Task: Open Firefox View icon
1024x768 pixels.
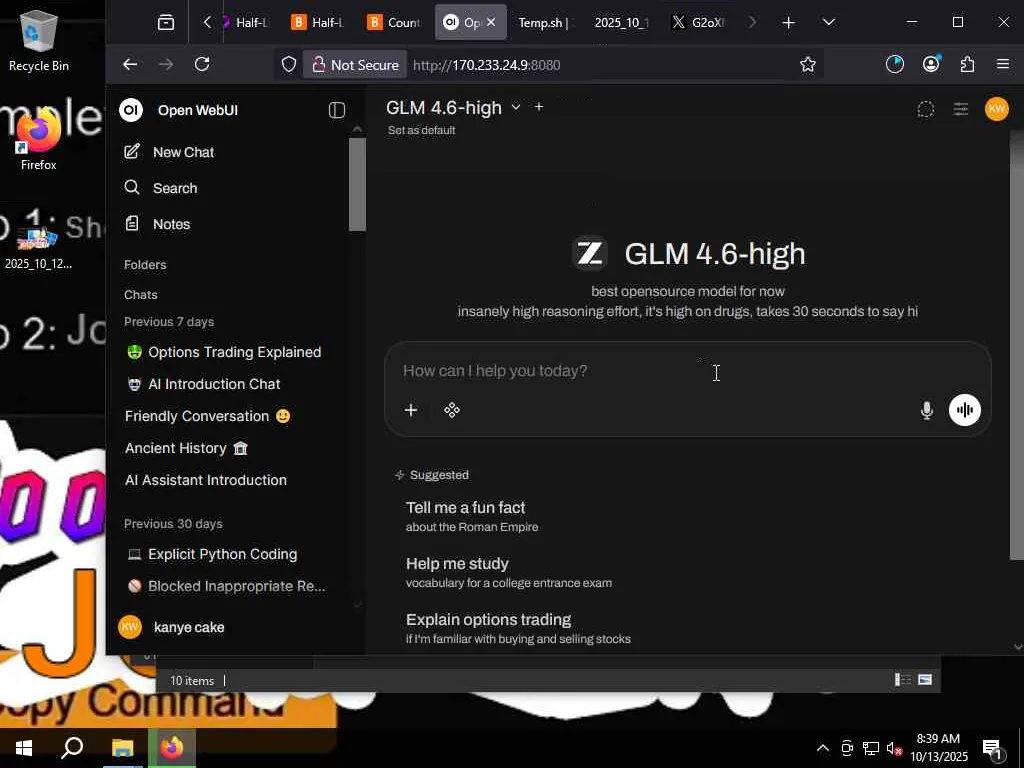Action: [166, 22]
